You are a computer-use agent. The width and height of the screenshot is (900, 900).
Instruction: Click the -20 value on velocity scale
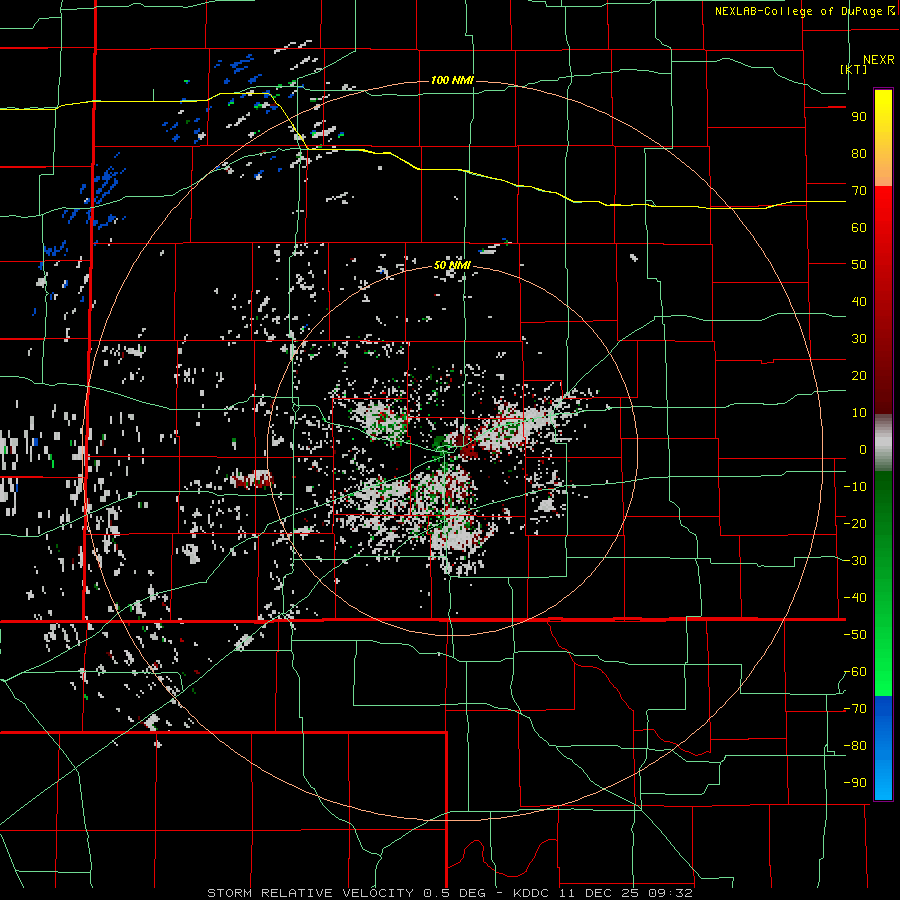pos(855,524)
